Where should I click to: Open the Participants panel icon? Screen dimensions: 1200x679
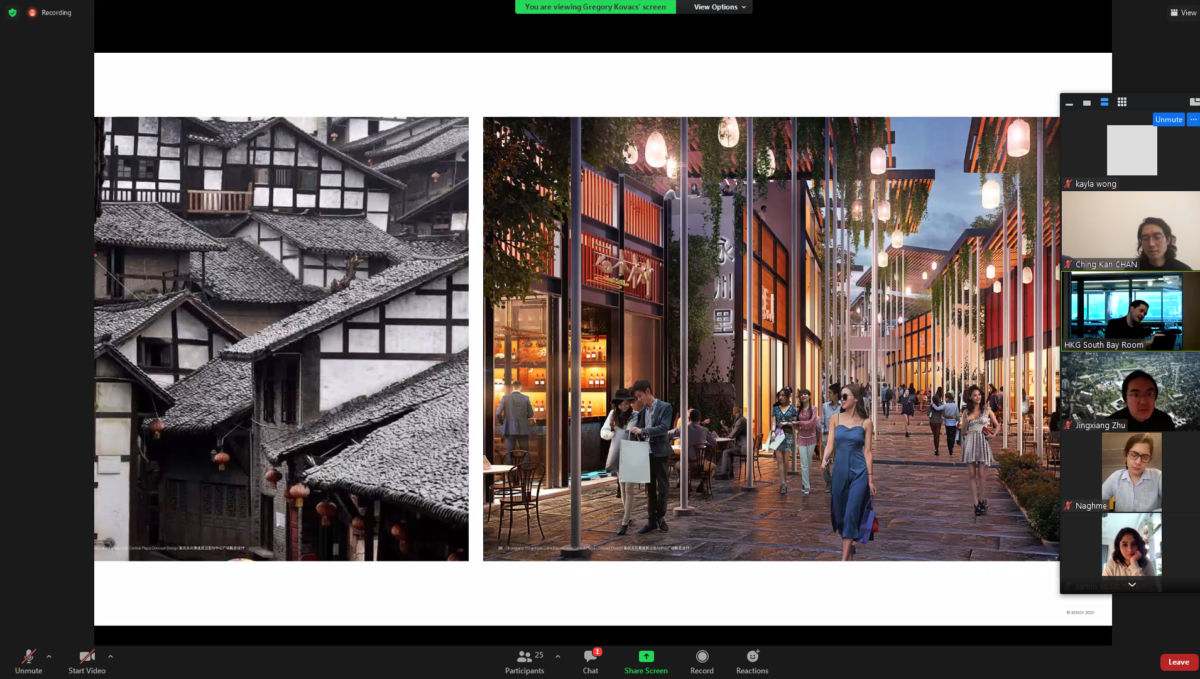[524, 657]
